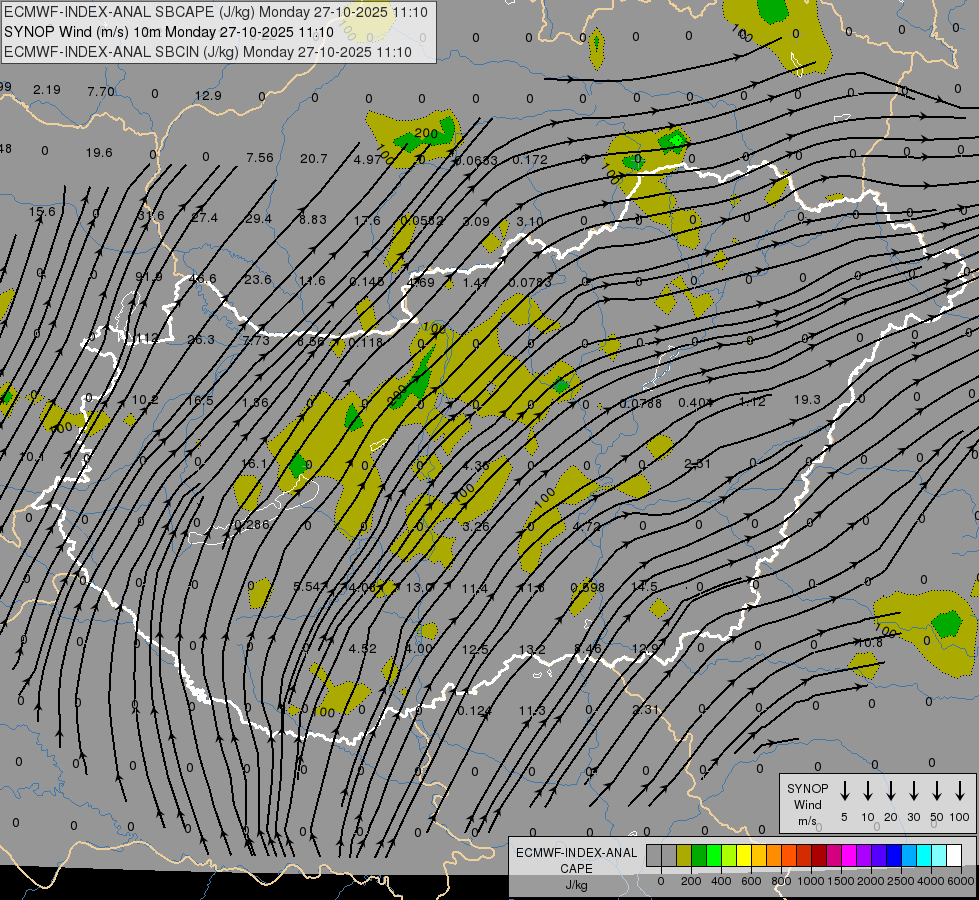
Task: Select the dark red swatch in the CAPE legend
Action: pyautogui.click(x=819, y=856)
